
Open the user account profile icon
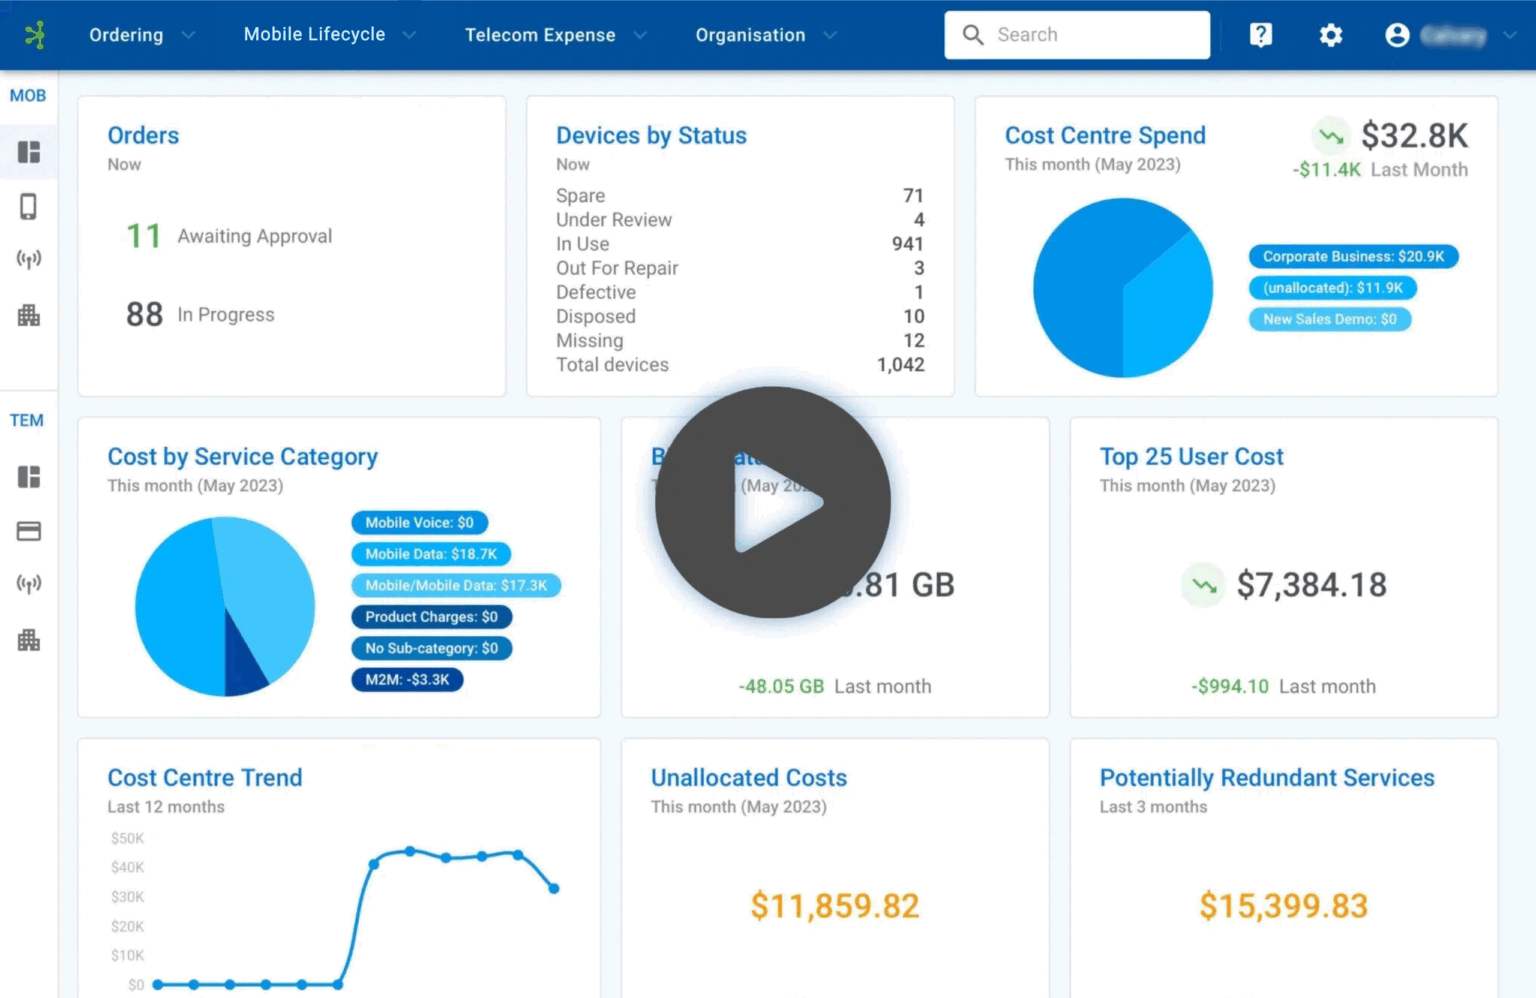click(1396, 34)
